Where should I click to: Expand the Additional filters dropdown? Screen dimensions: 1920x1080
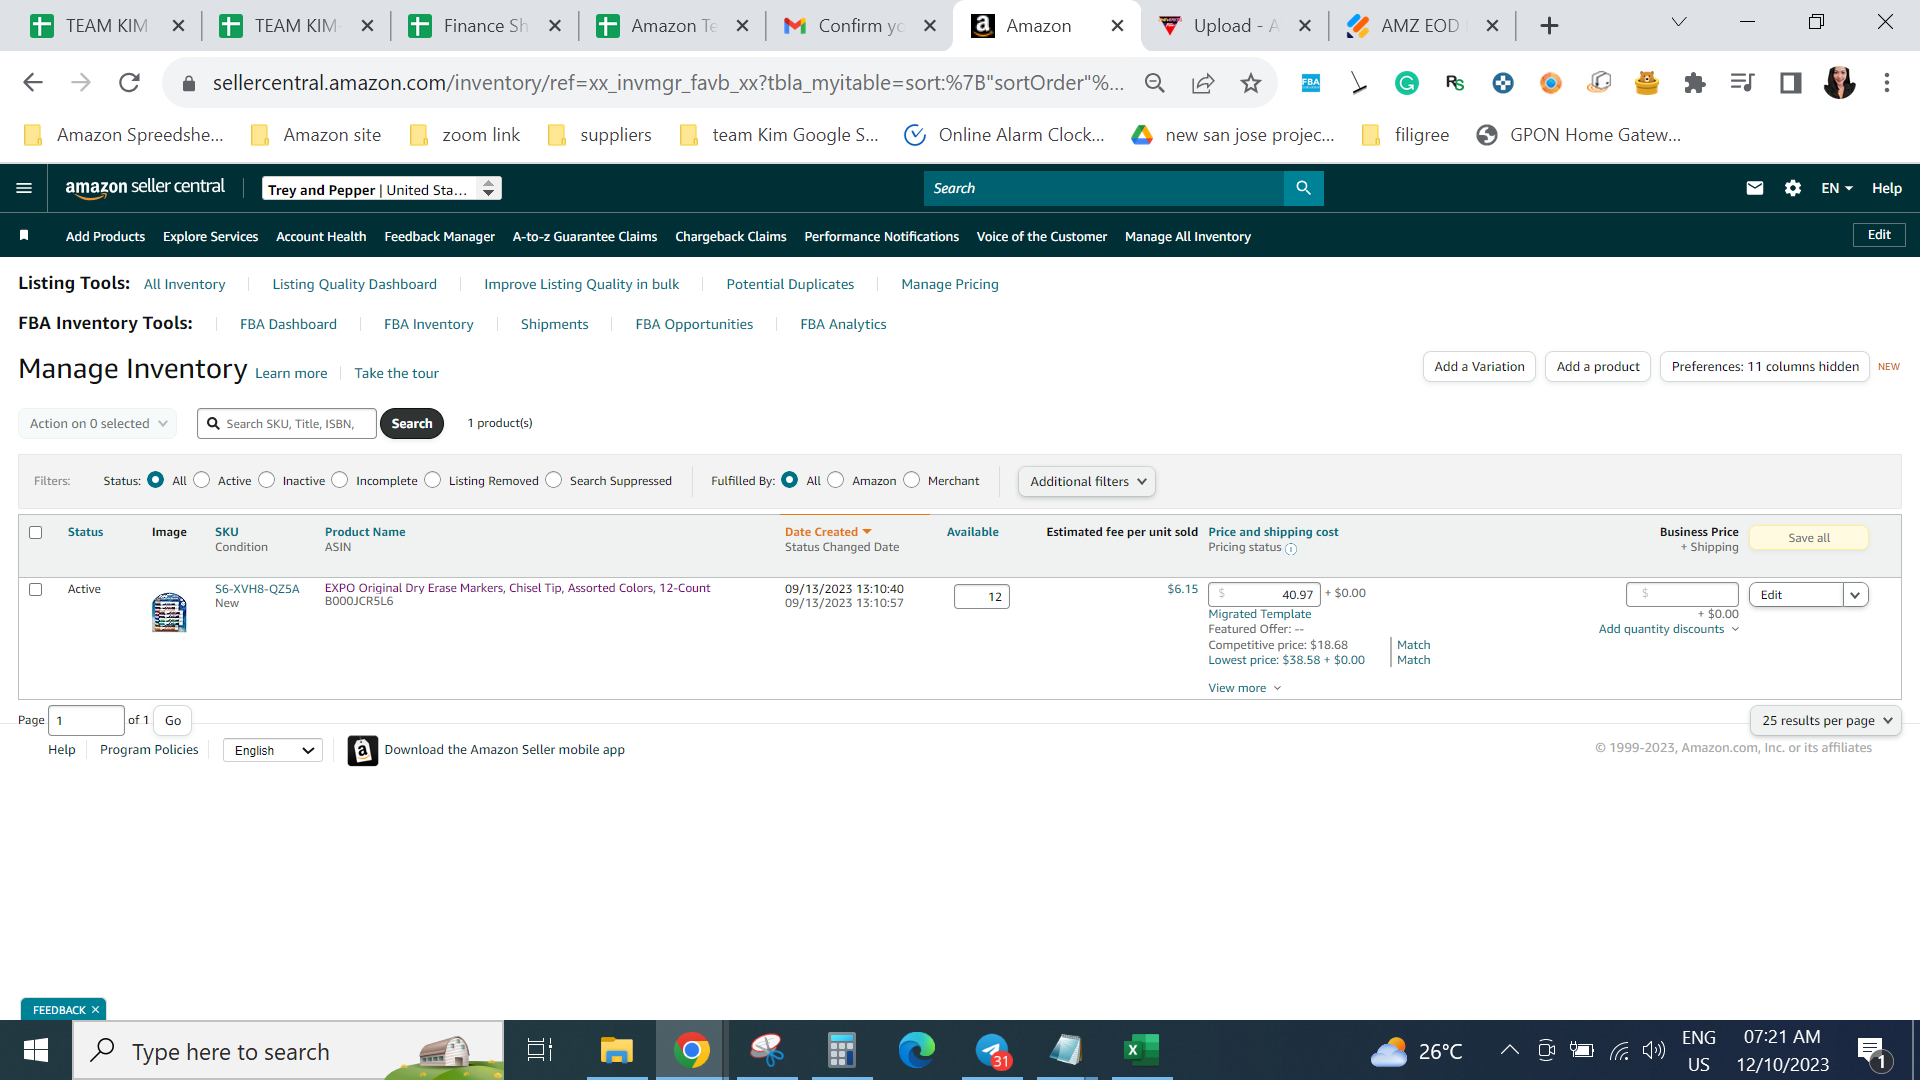click(1087, 482)
